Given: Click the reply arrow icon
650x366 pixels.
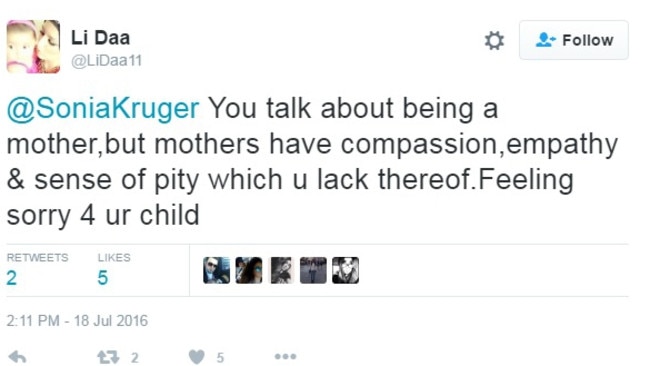Looking at the screenshot, I should (17, 357).
